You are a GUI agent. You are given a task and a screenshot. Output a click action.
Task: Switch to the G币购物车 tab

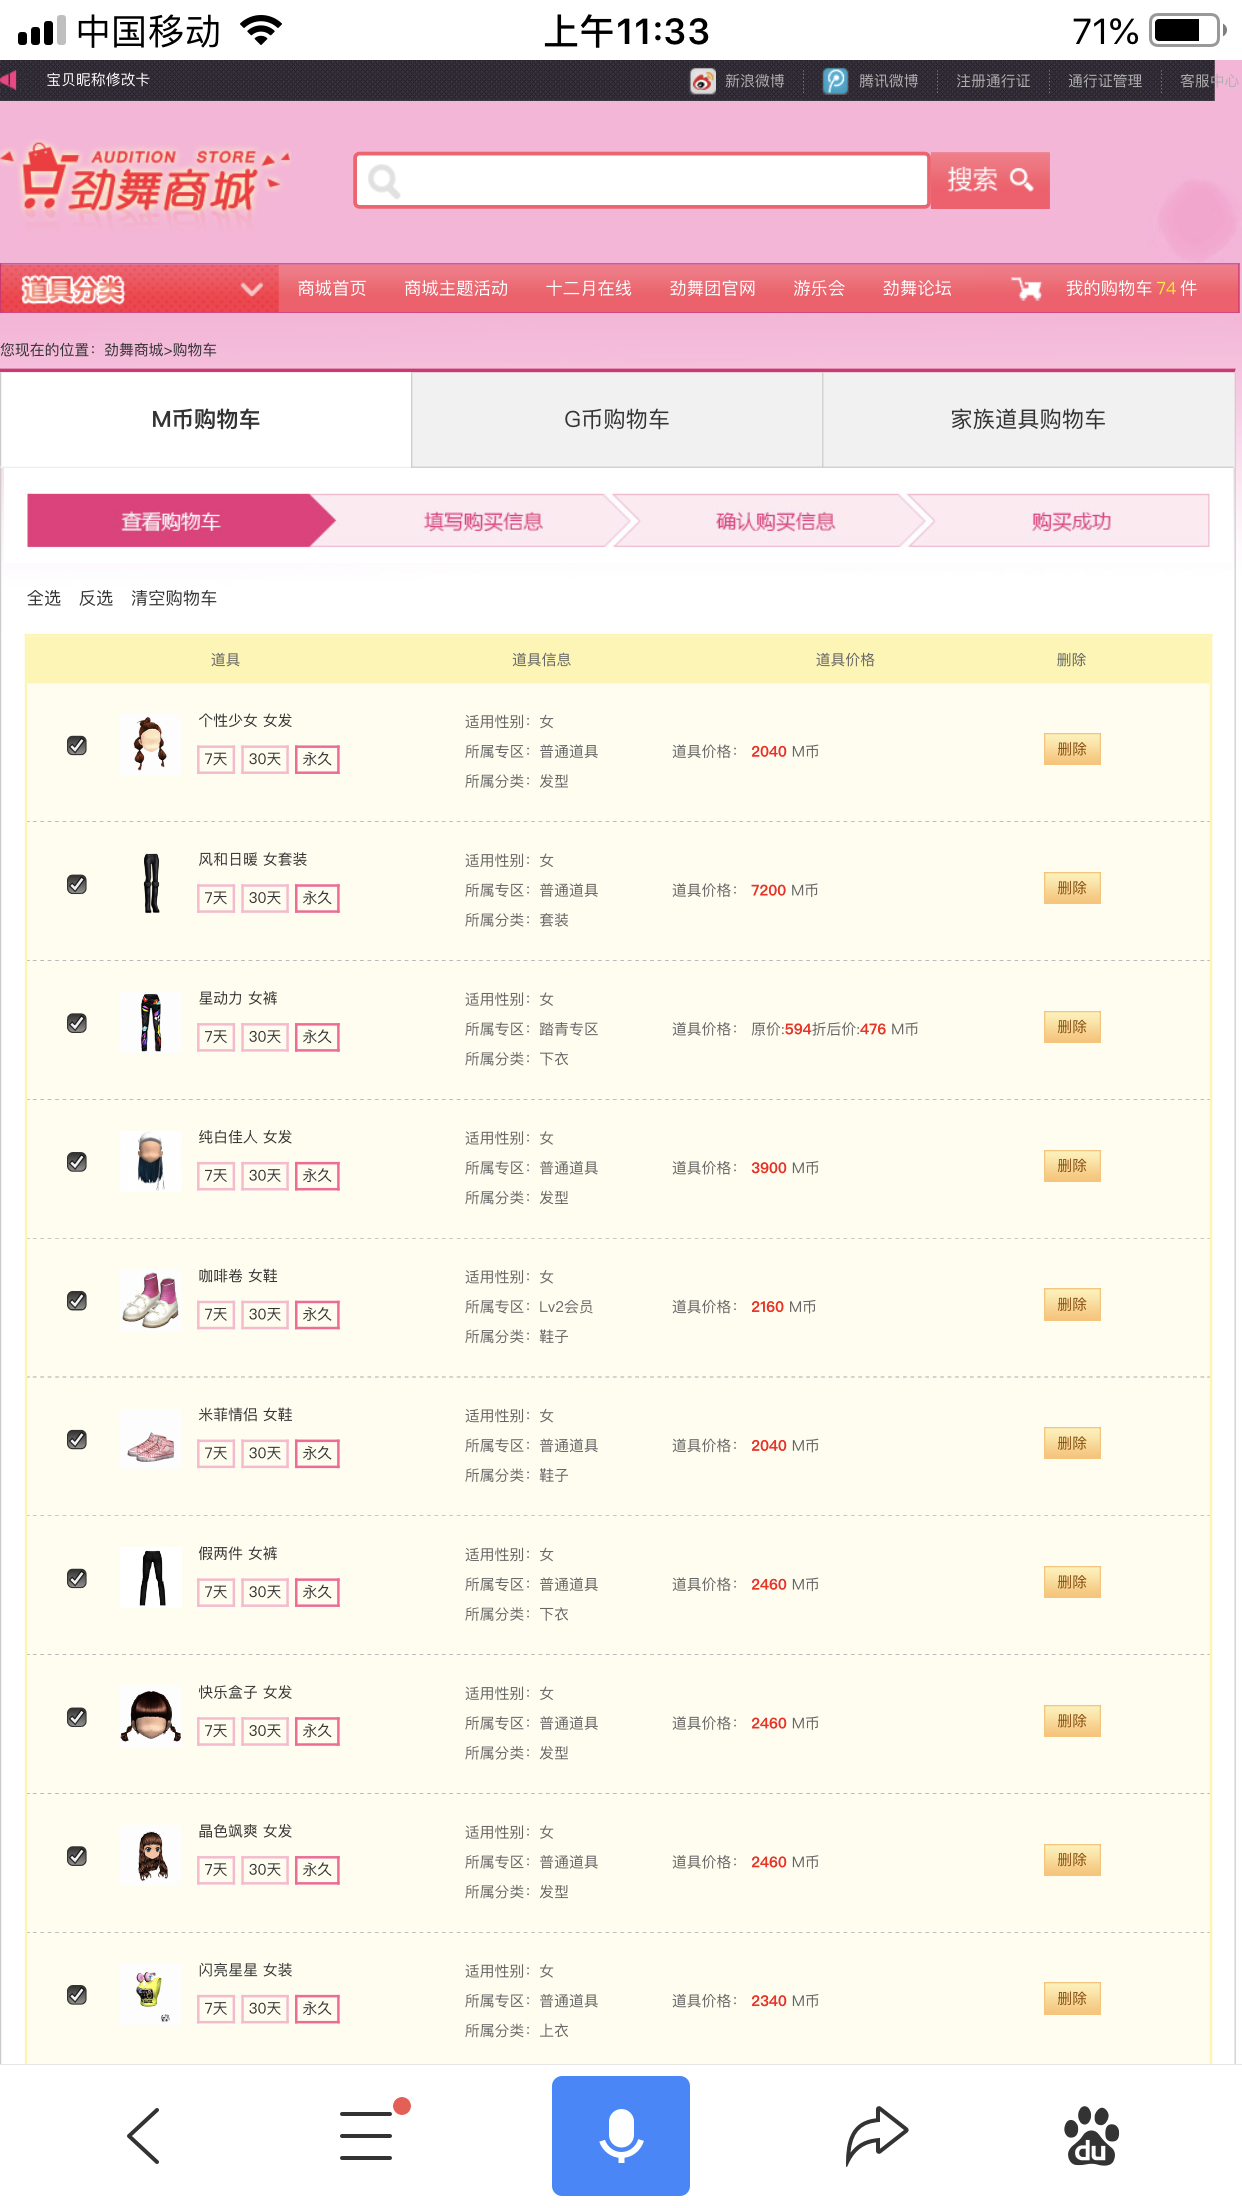tap(617, 419)
